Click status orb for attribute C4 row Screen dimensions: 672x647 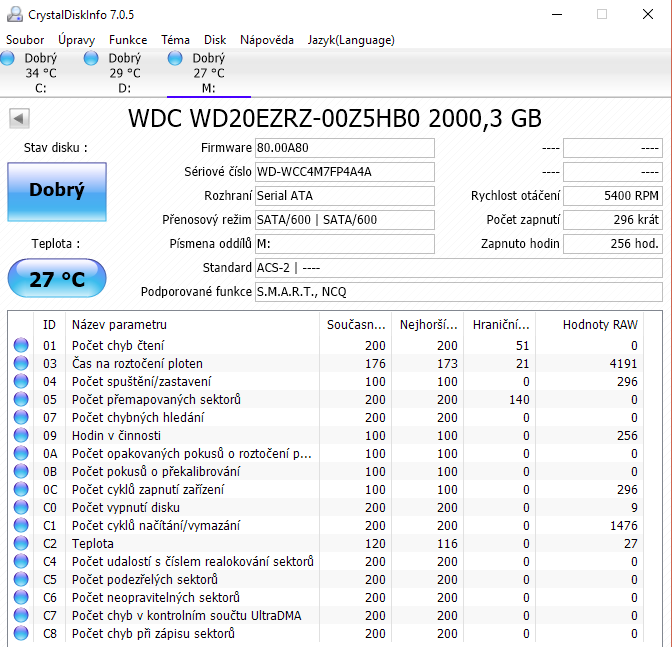(x=21, y=561)
